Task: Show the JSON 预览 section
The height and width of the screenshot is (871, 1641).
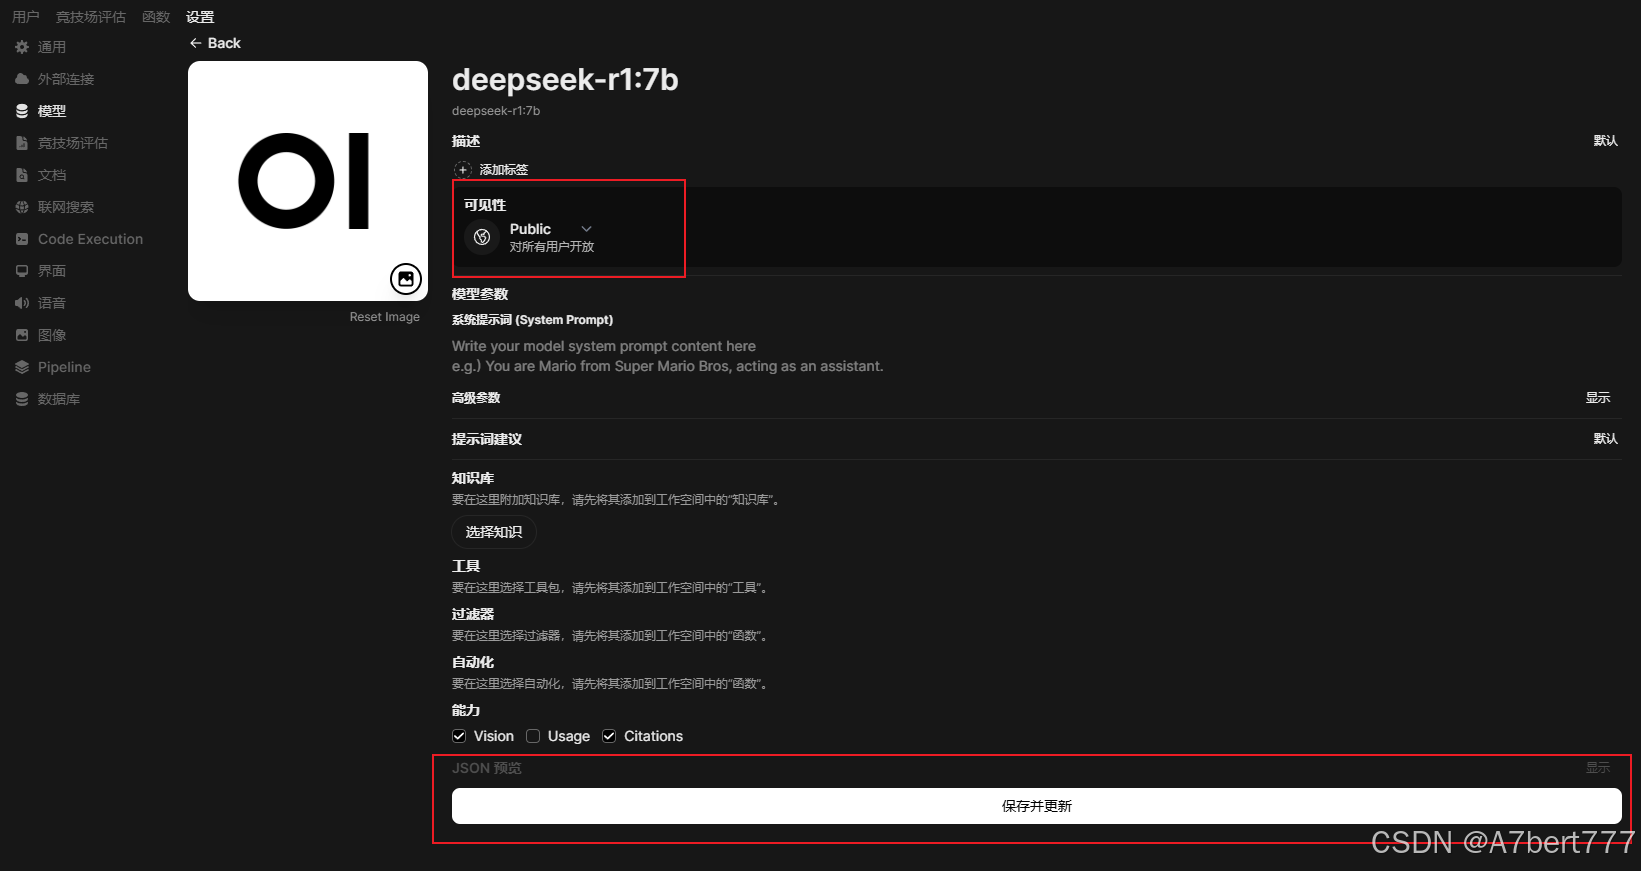Action: [x=1598, y=768]
